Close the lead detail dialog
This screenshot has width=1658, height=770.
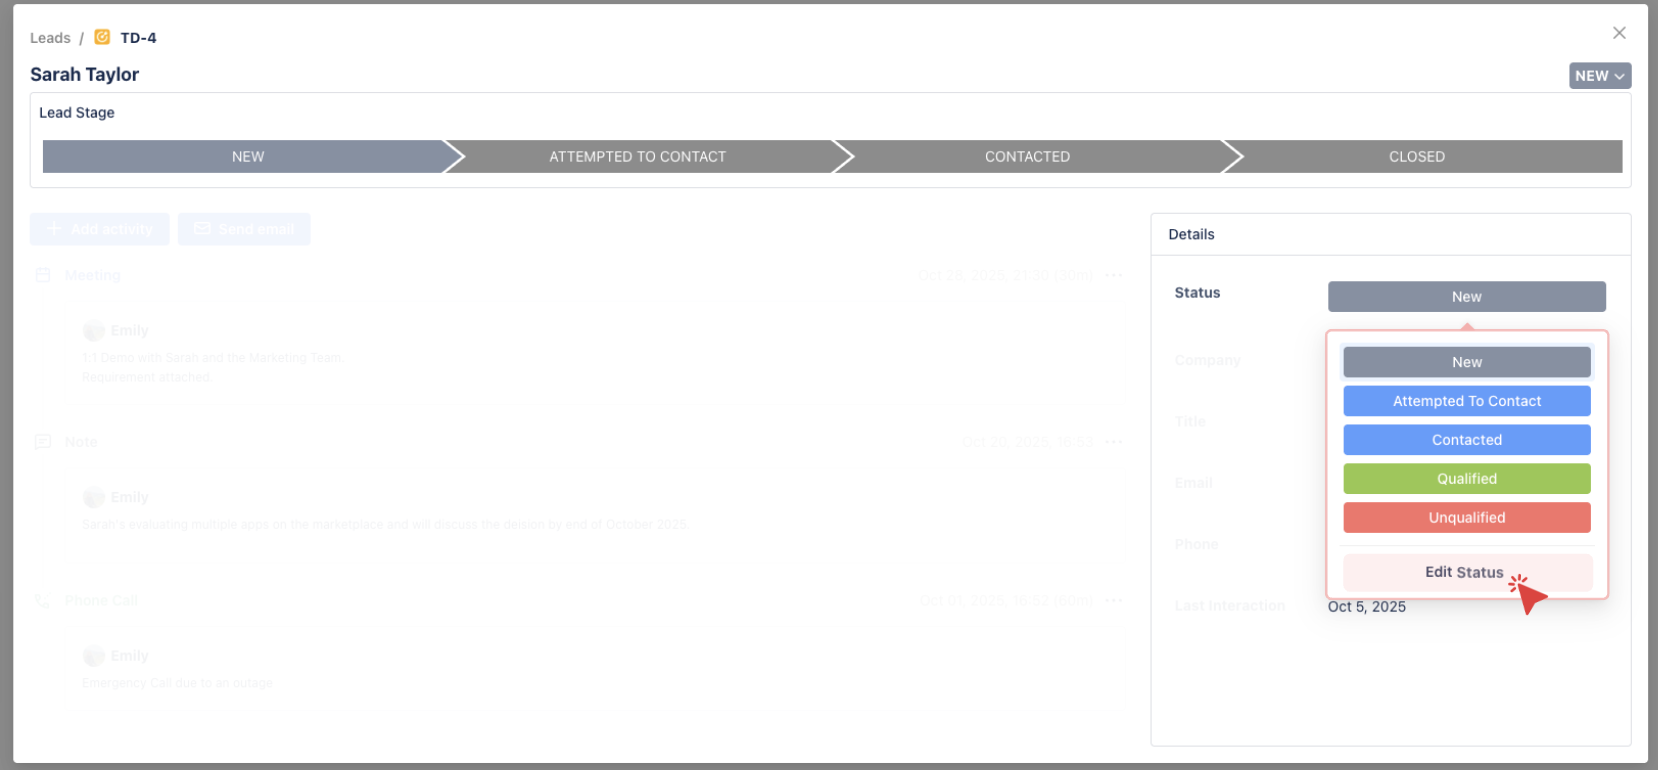click(1619, 33)
